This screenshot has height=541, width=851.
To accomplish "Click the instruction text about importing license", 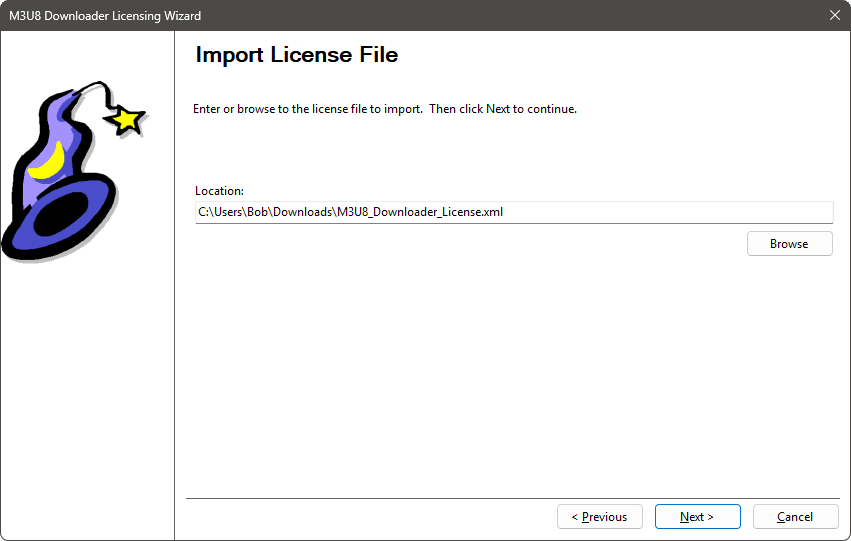I will [x=385, y=109].
